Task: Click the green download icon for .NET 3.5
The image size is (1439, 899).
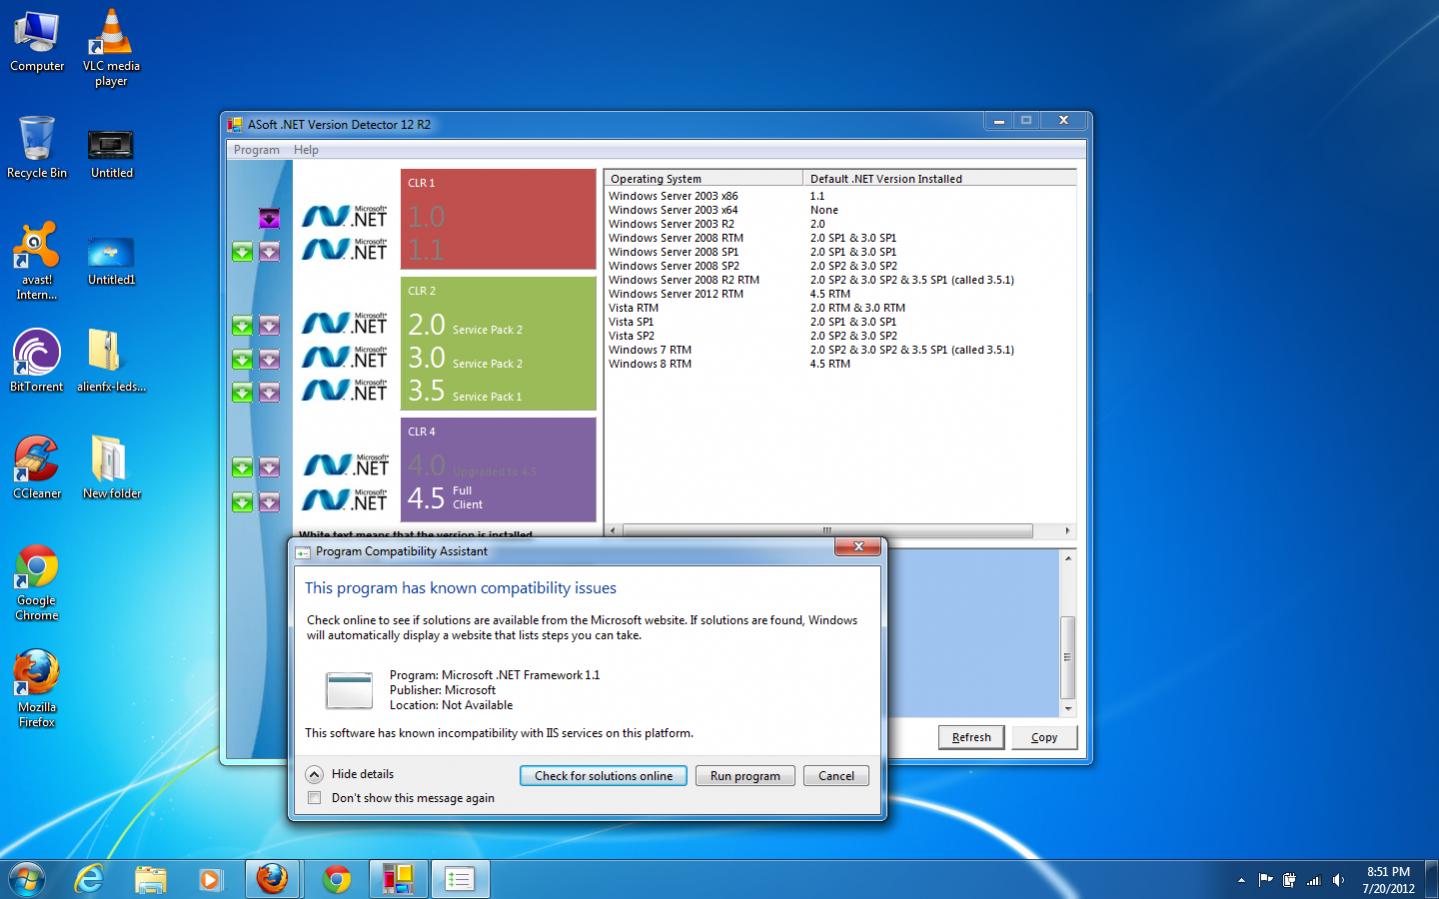Action: coord(242,392)
